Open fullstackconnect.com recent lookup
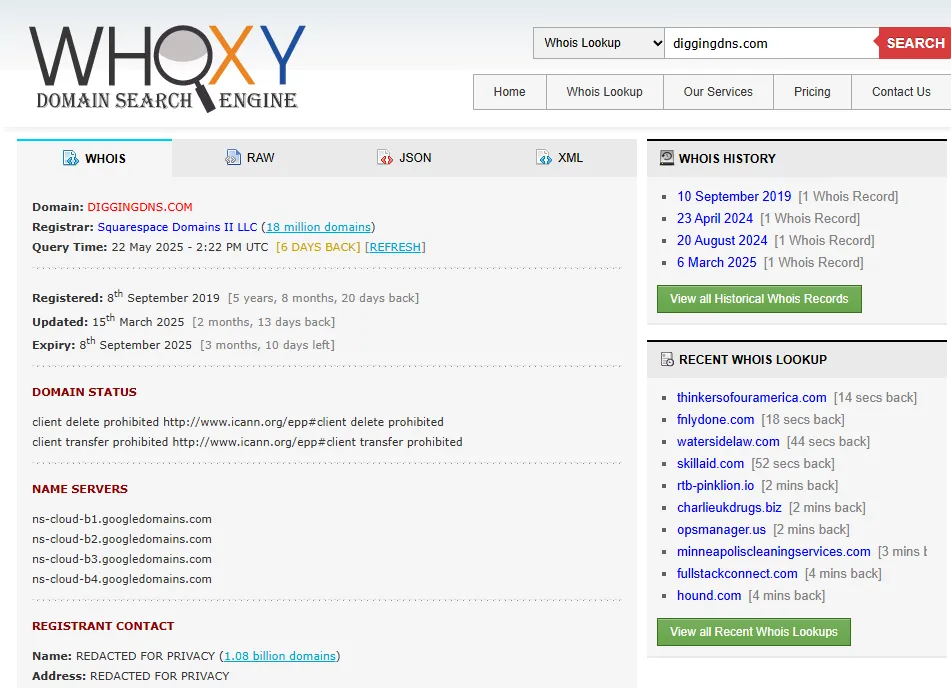This screenshot has height=688, width=951. (x=737, y=573)
